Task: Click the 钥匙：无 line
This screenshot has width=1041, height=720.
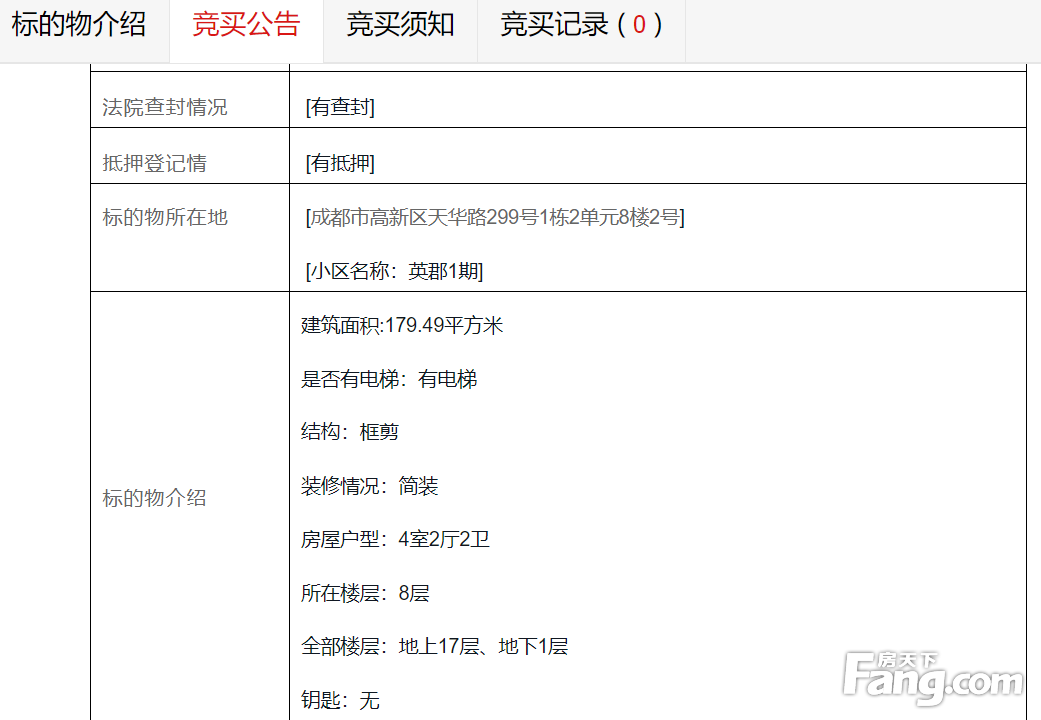Action: (x=340, y=700)
